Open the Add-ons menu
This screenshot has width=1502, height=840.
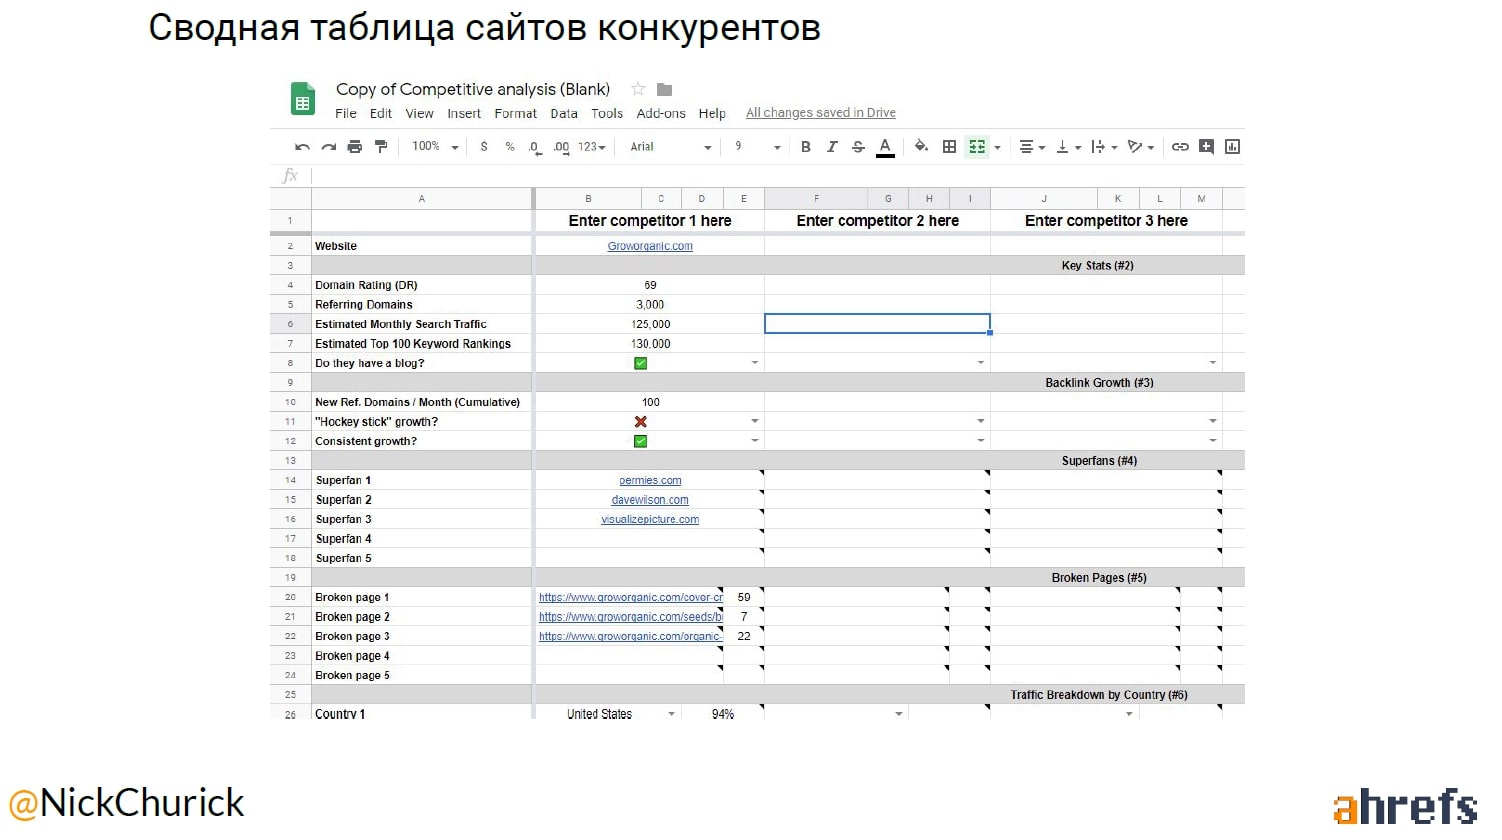pos(661,114)
